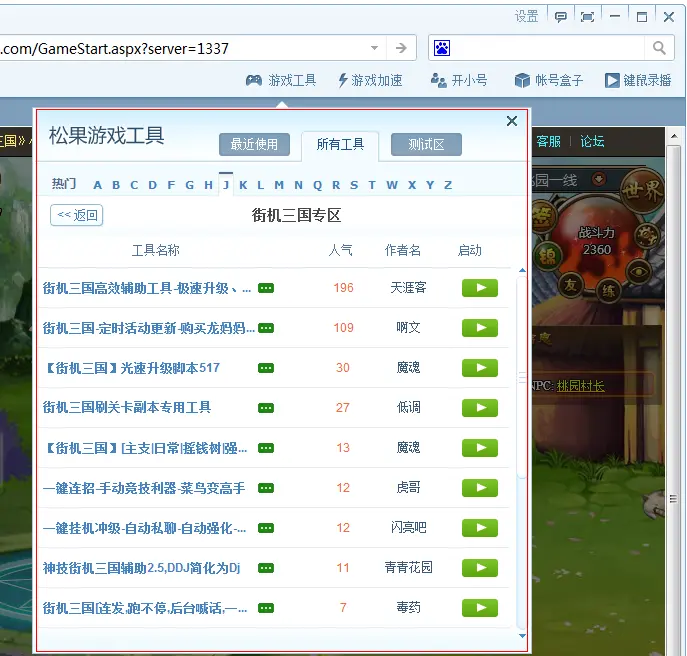Select letter A in the index

coord(98,185)
